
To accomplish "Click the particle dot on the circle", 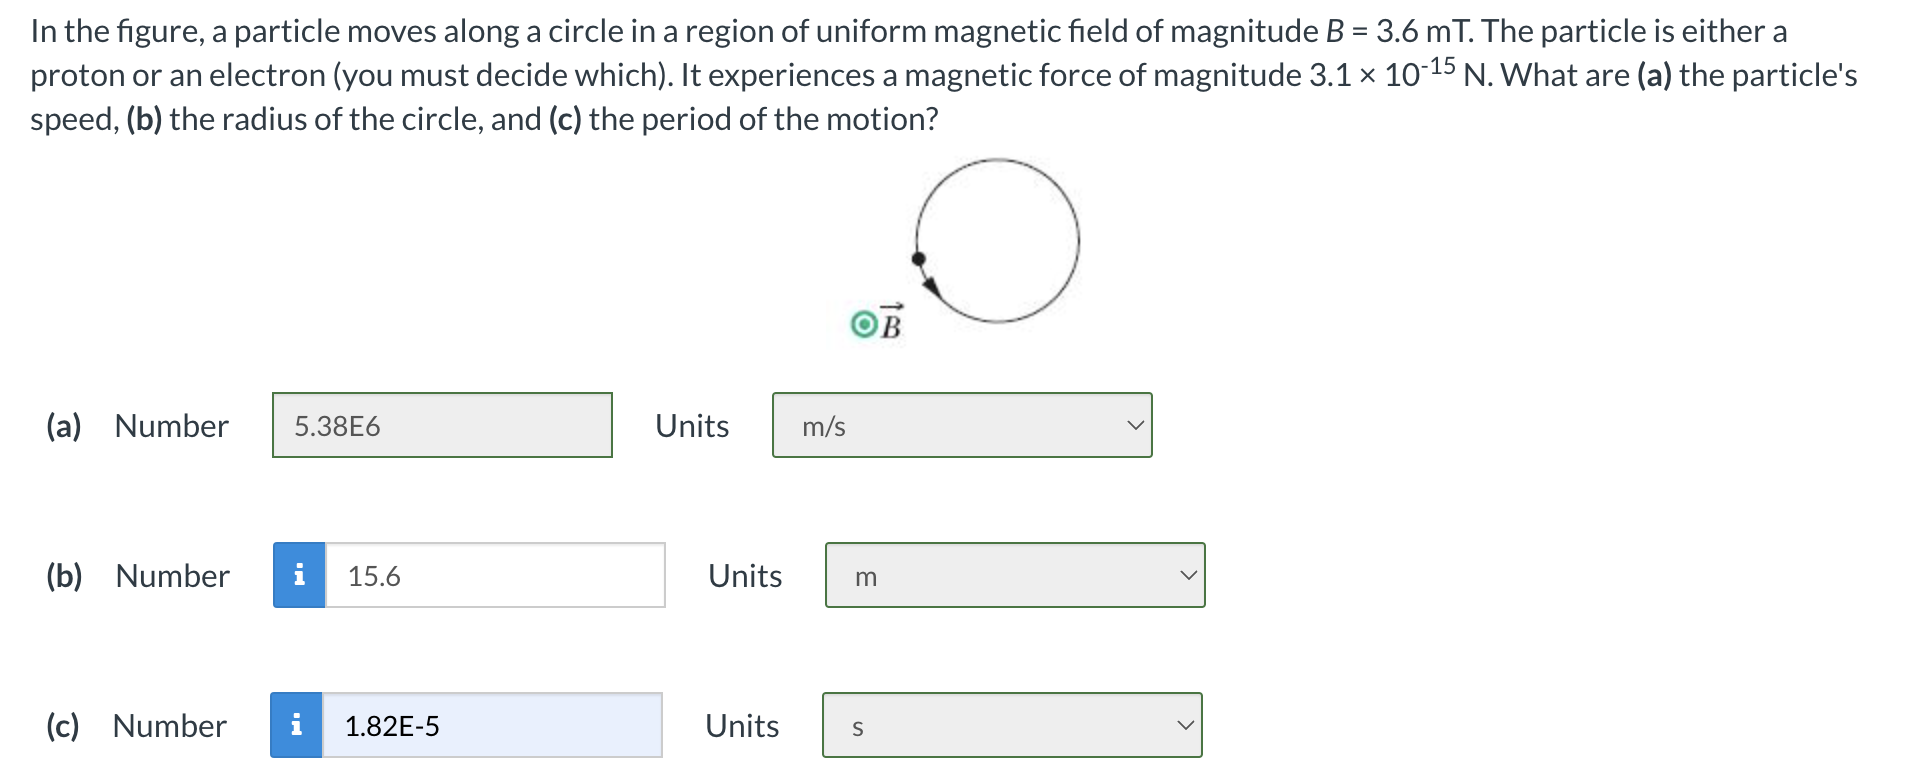I will coord(917,257).
